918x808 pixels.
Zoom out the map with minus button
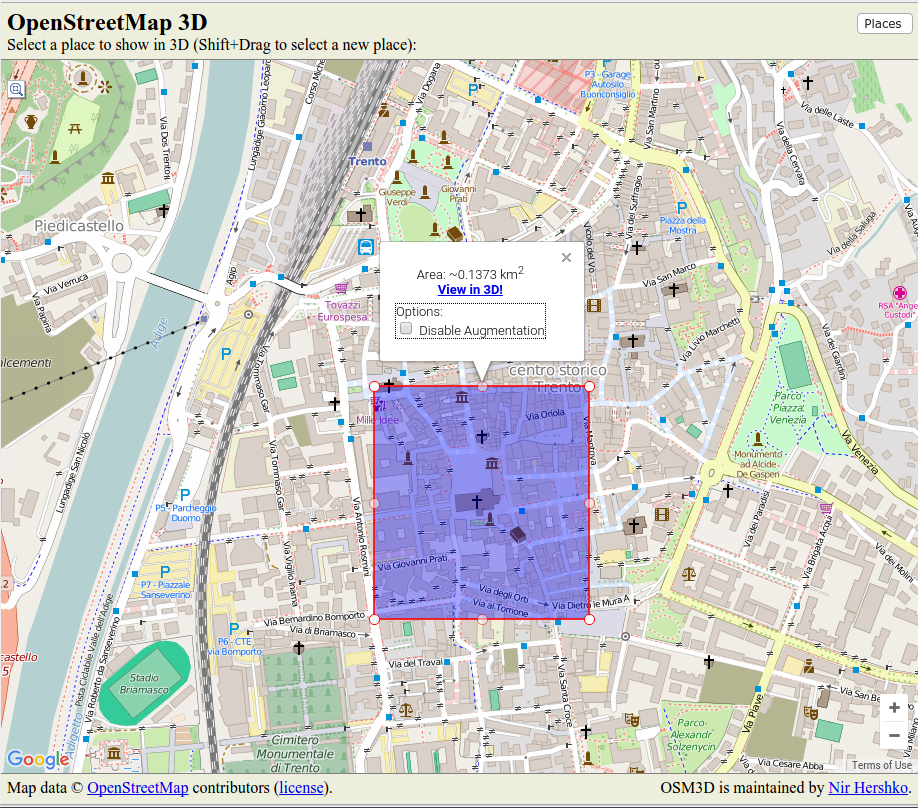(894, 735)
